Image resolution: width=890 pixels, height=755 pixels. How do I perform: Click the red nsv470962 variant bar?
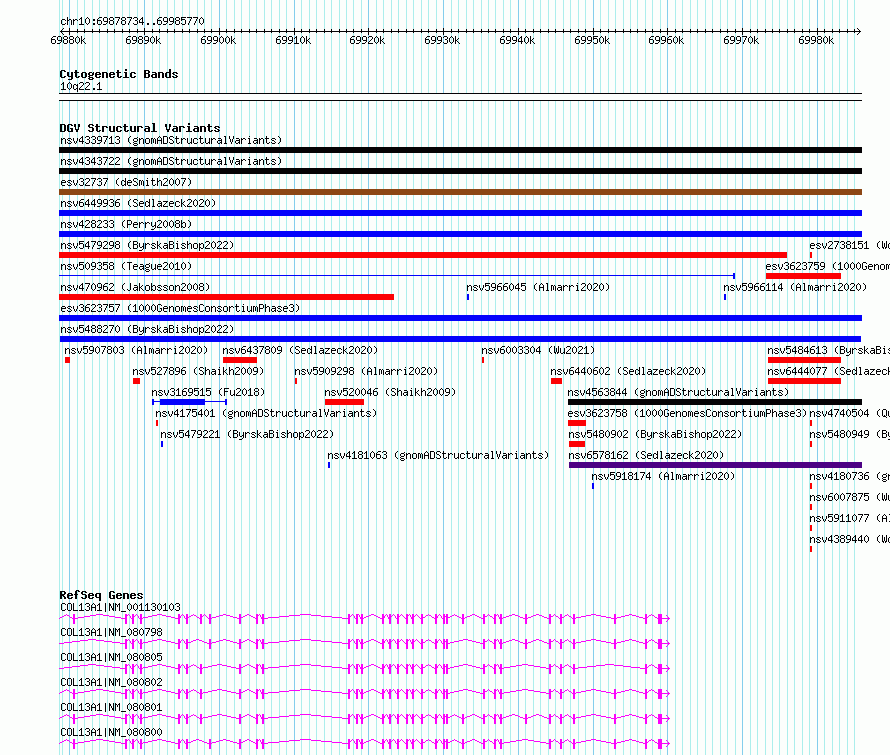[x=226, y=297]
